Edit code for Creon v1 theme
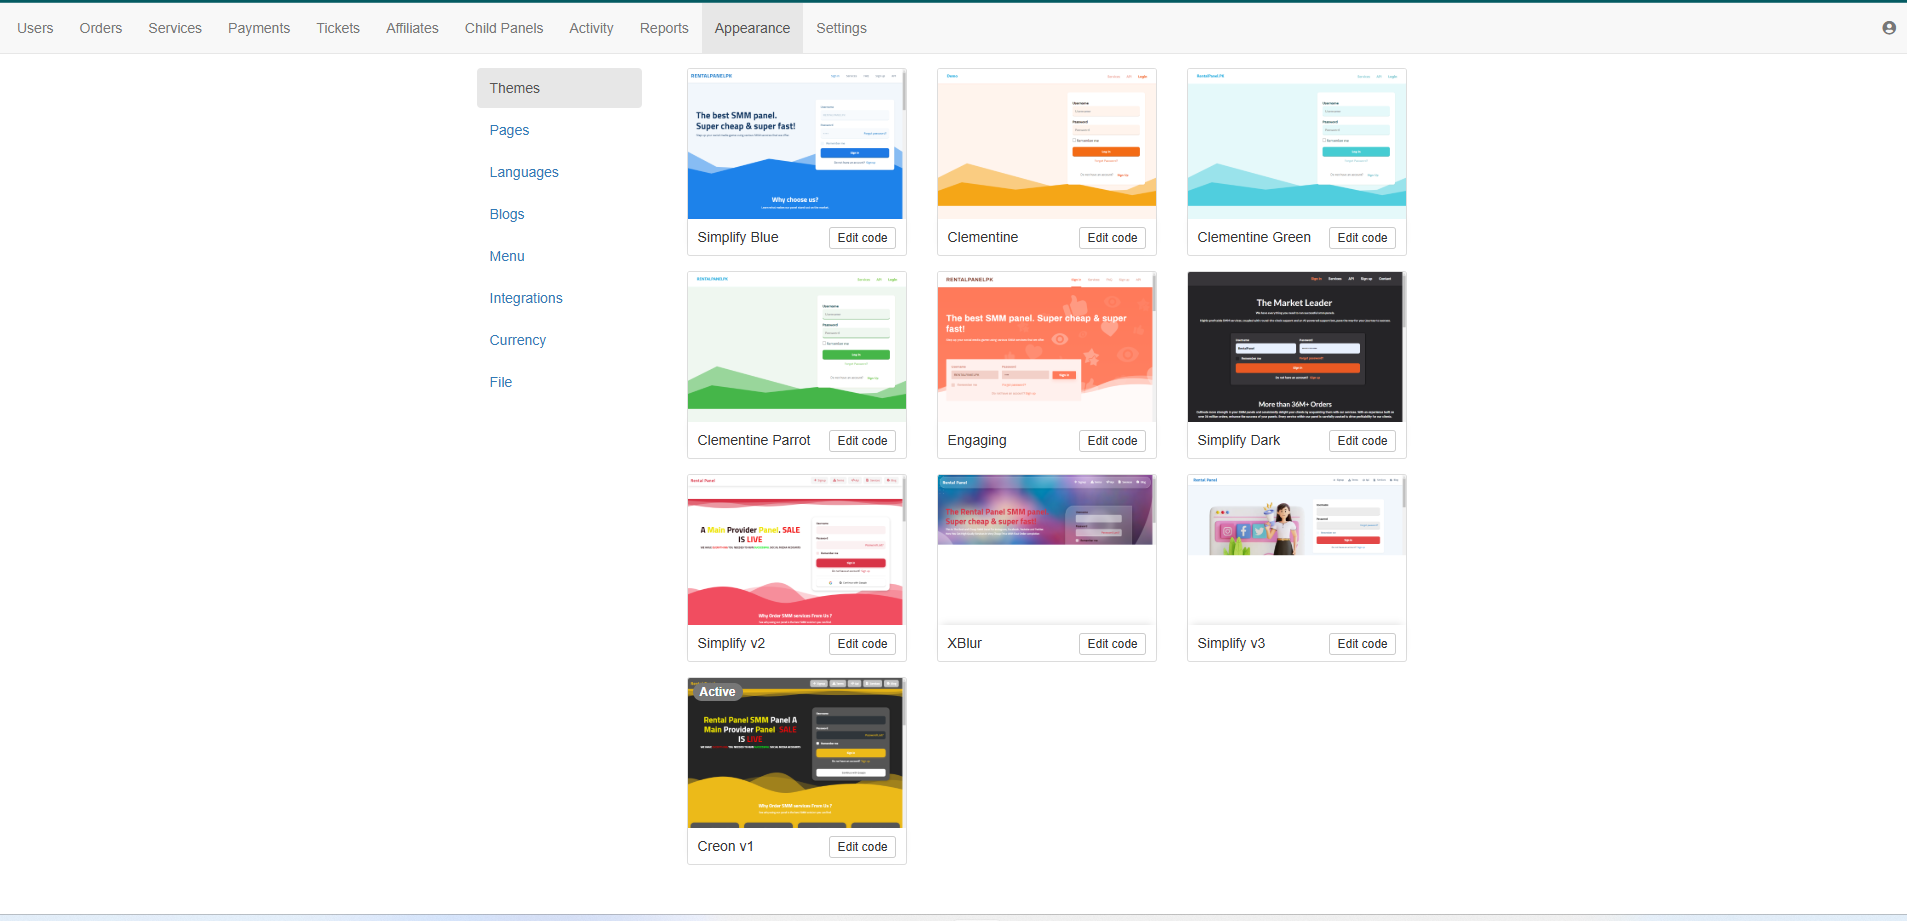Viewport: 1907px width, 921px height. tap(861, 847)
